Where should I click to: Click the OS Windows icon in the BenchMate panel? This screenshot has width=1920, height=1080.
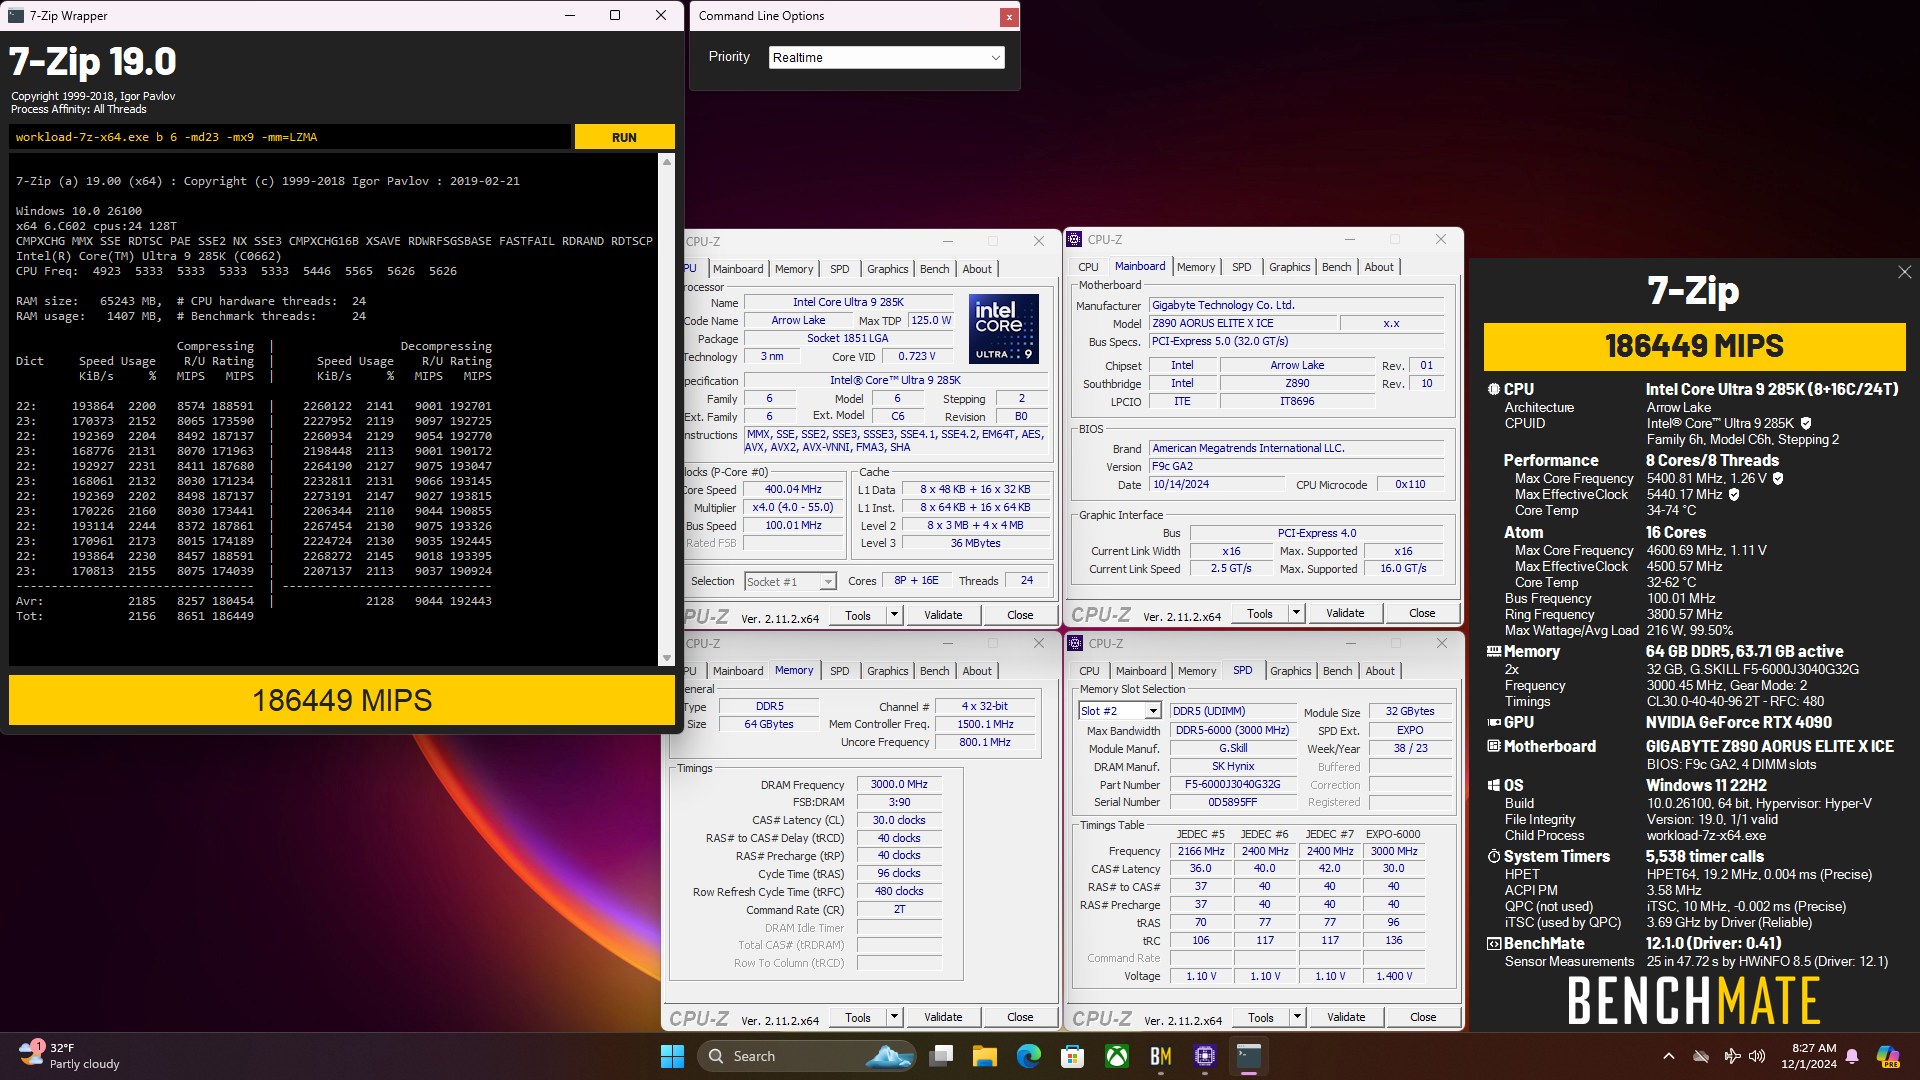(1494, 786)
